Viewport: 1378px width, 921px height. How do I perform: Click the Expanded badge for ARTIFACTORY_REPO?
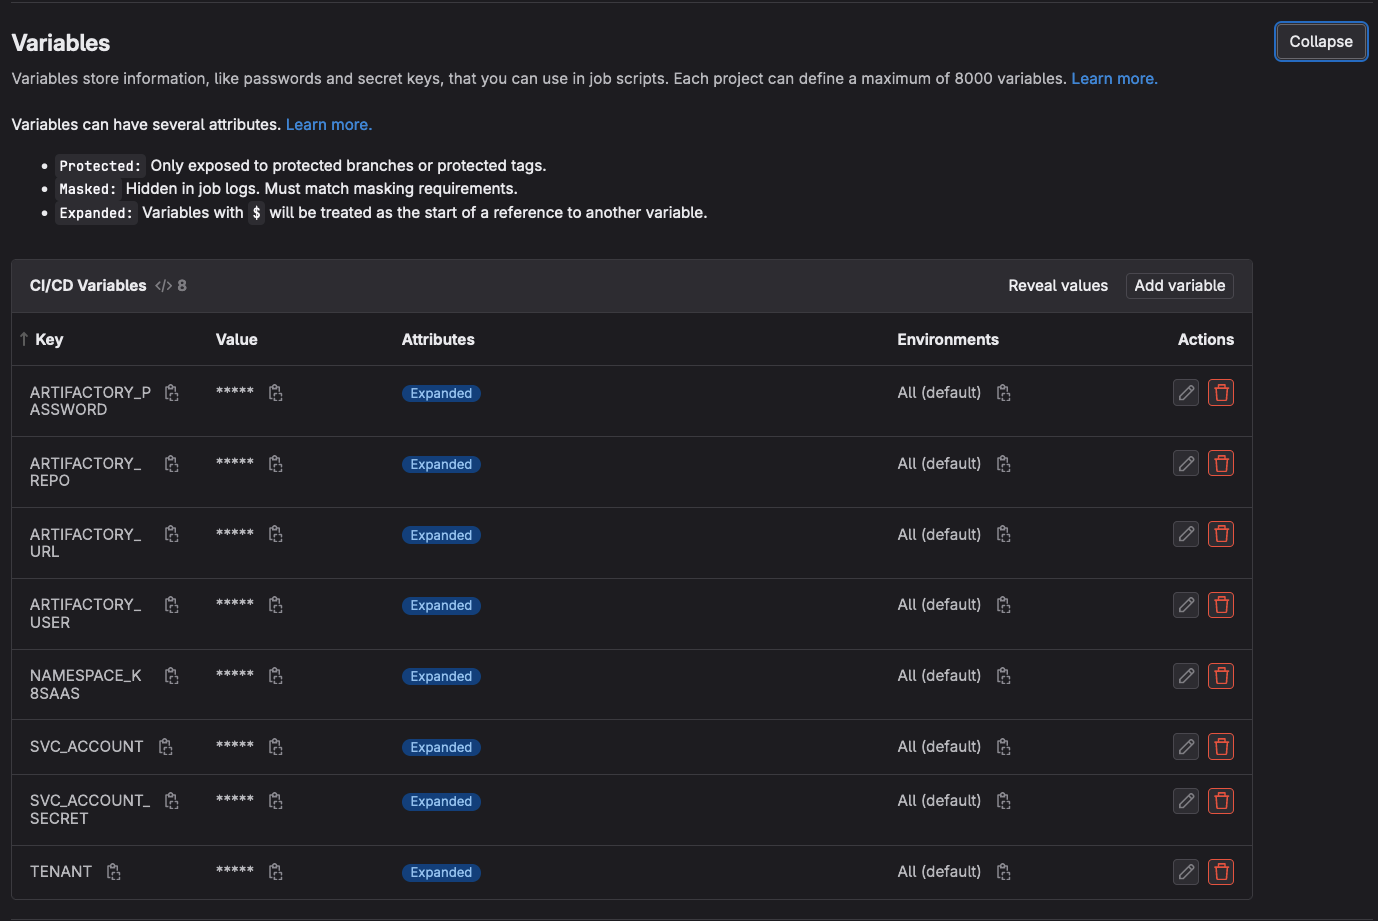point(441,465)
